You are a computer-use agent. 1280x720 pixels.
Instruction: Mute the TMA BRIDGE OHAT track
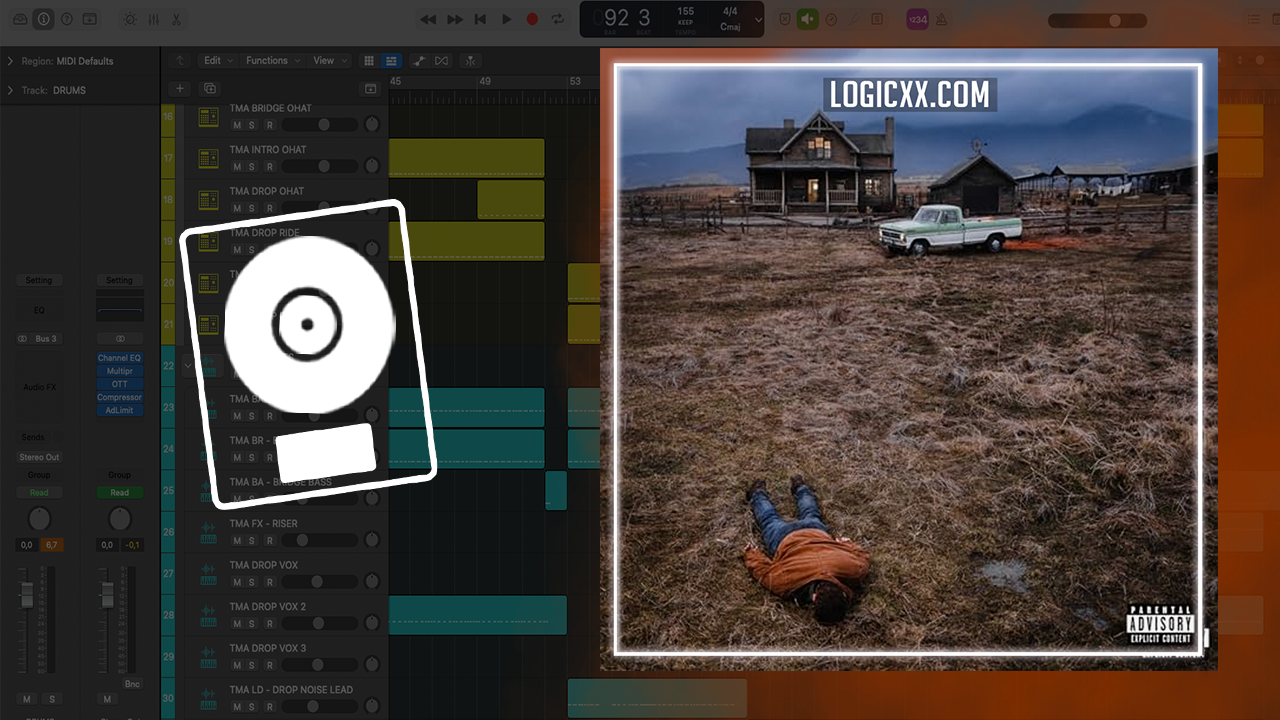click(237, 125)
